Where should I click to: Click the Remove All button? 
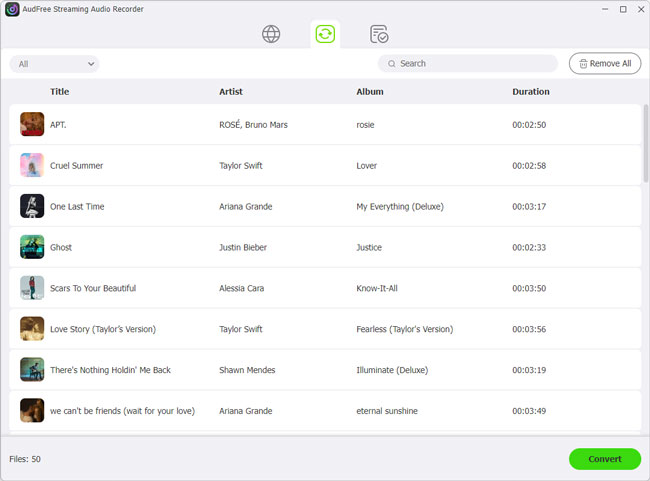pyautogui.click(x=605, y=63)
